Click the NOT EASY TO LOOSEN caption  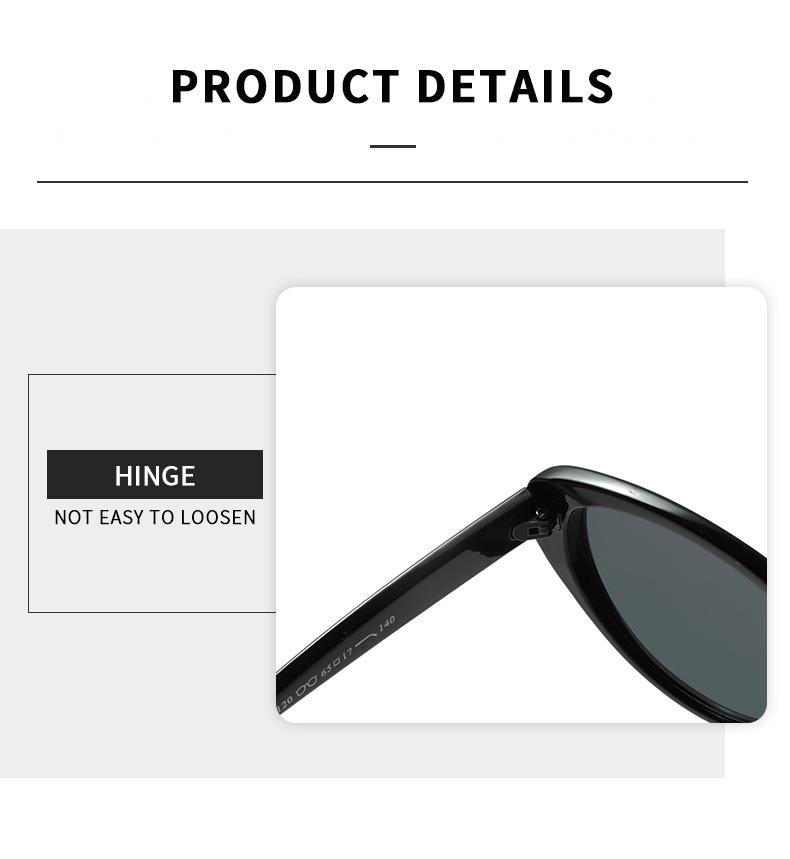tap(155, 517)
